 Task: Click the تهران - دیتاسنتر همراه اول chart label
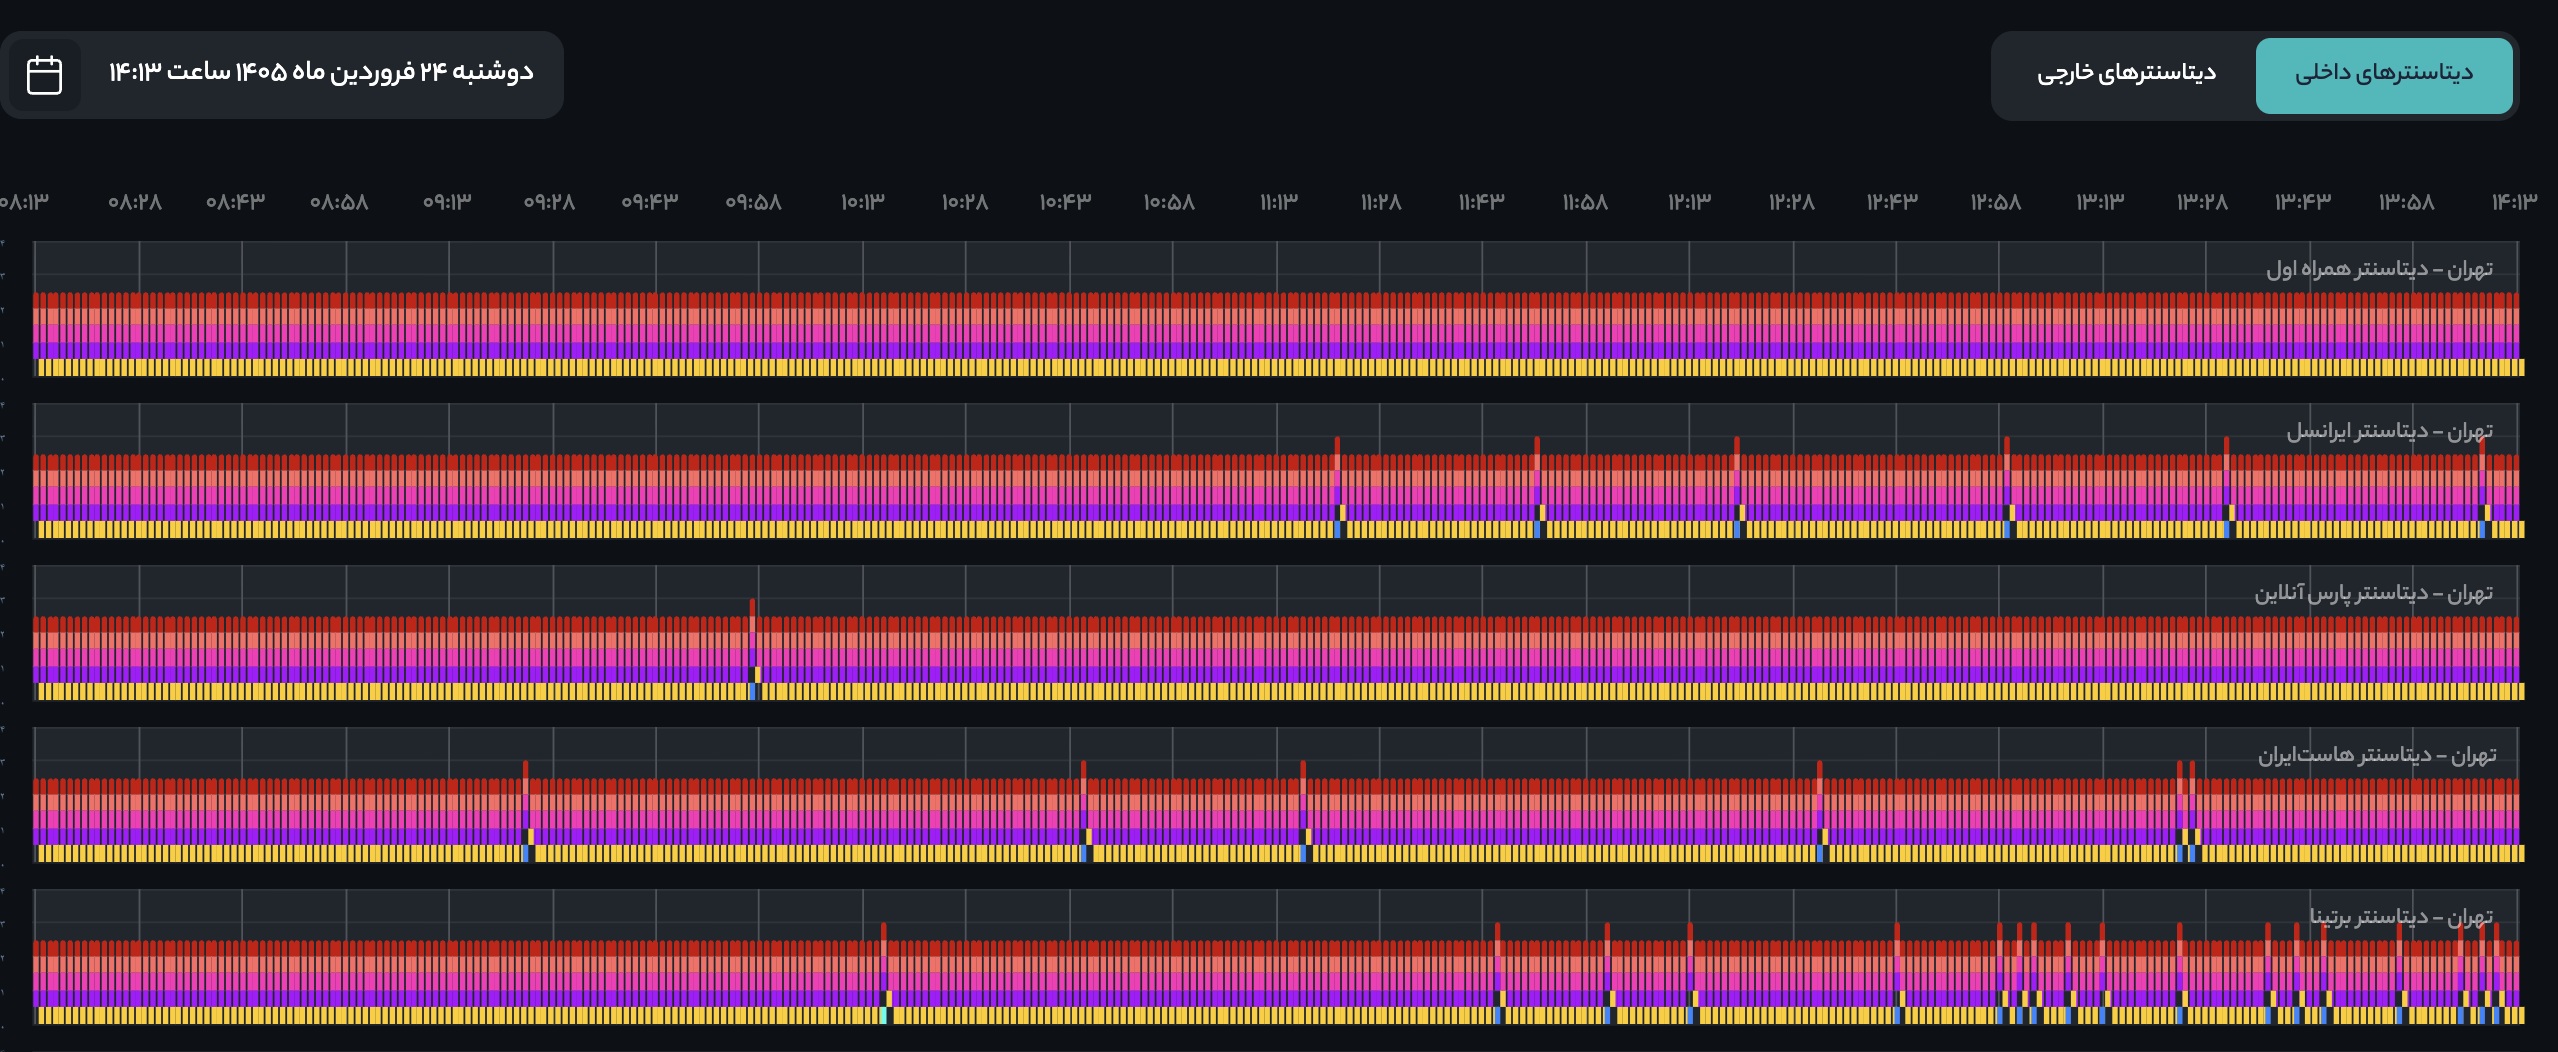(x=2378, y=269)
